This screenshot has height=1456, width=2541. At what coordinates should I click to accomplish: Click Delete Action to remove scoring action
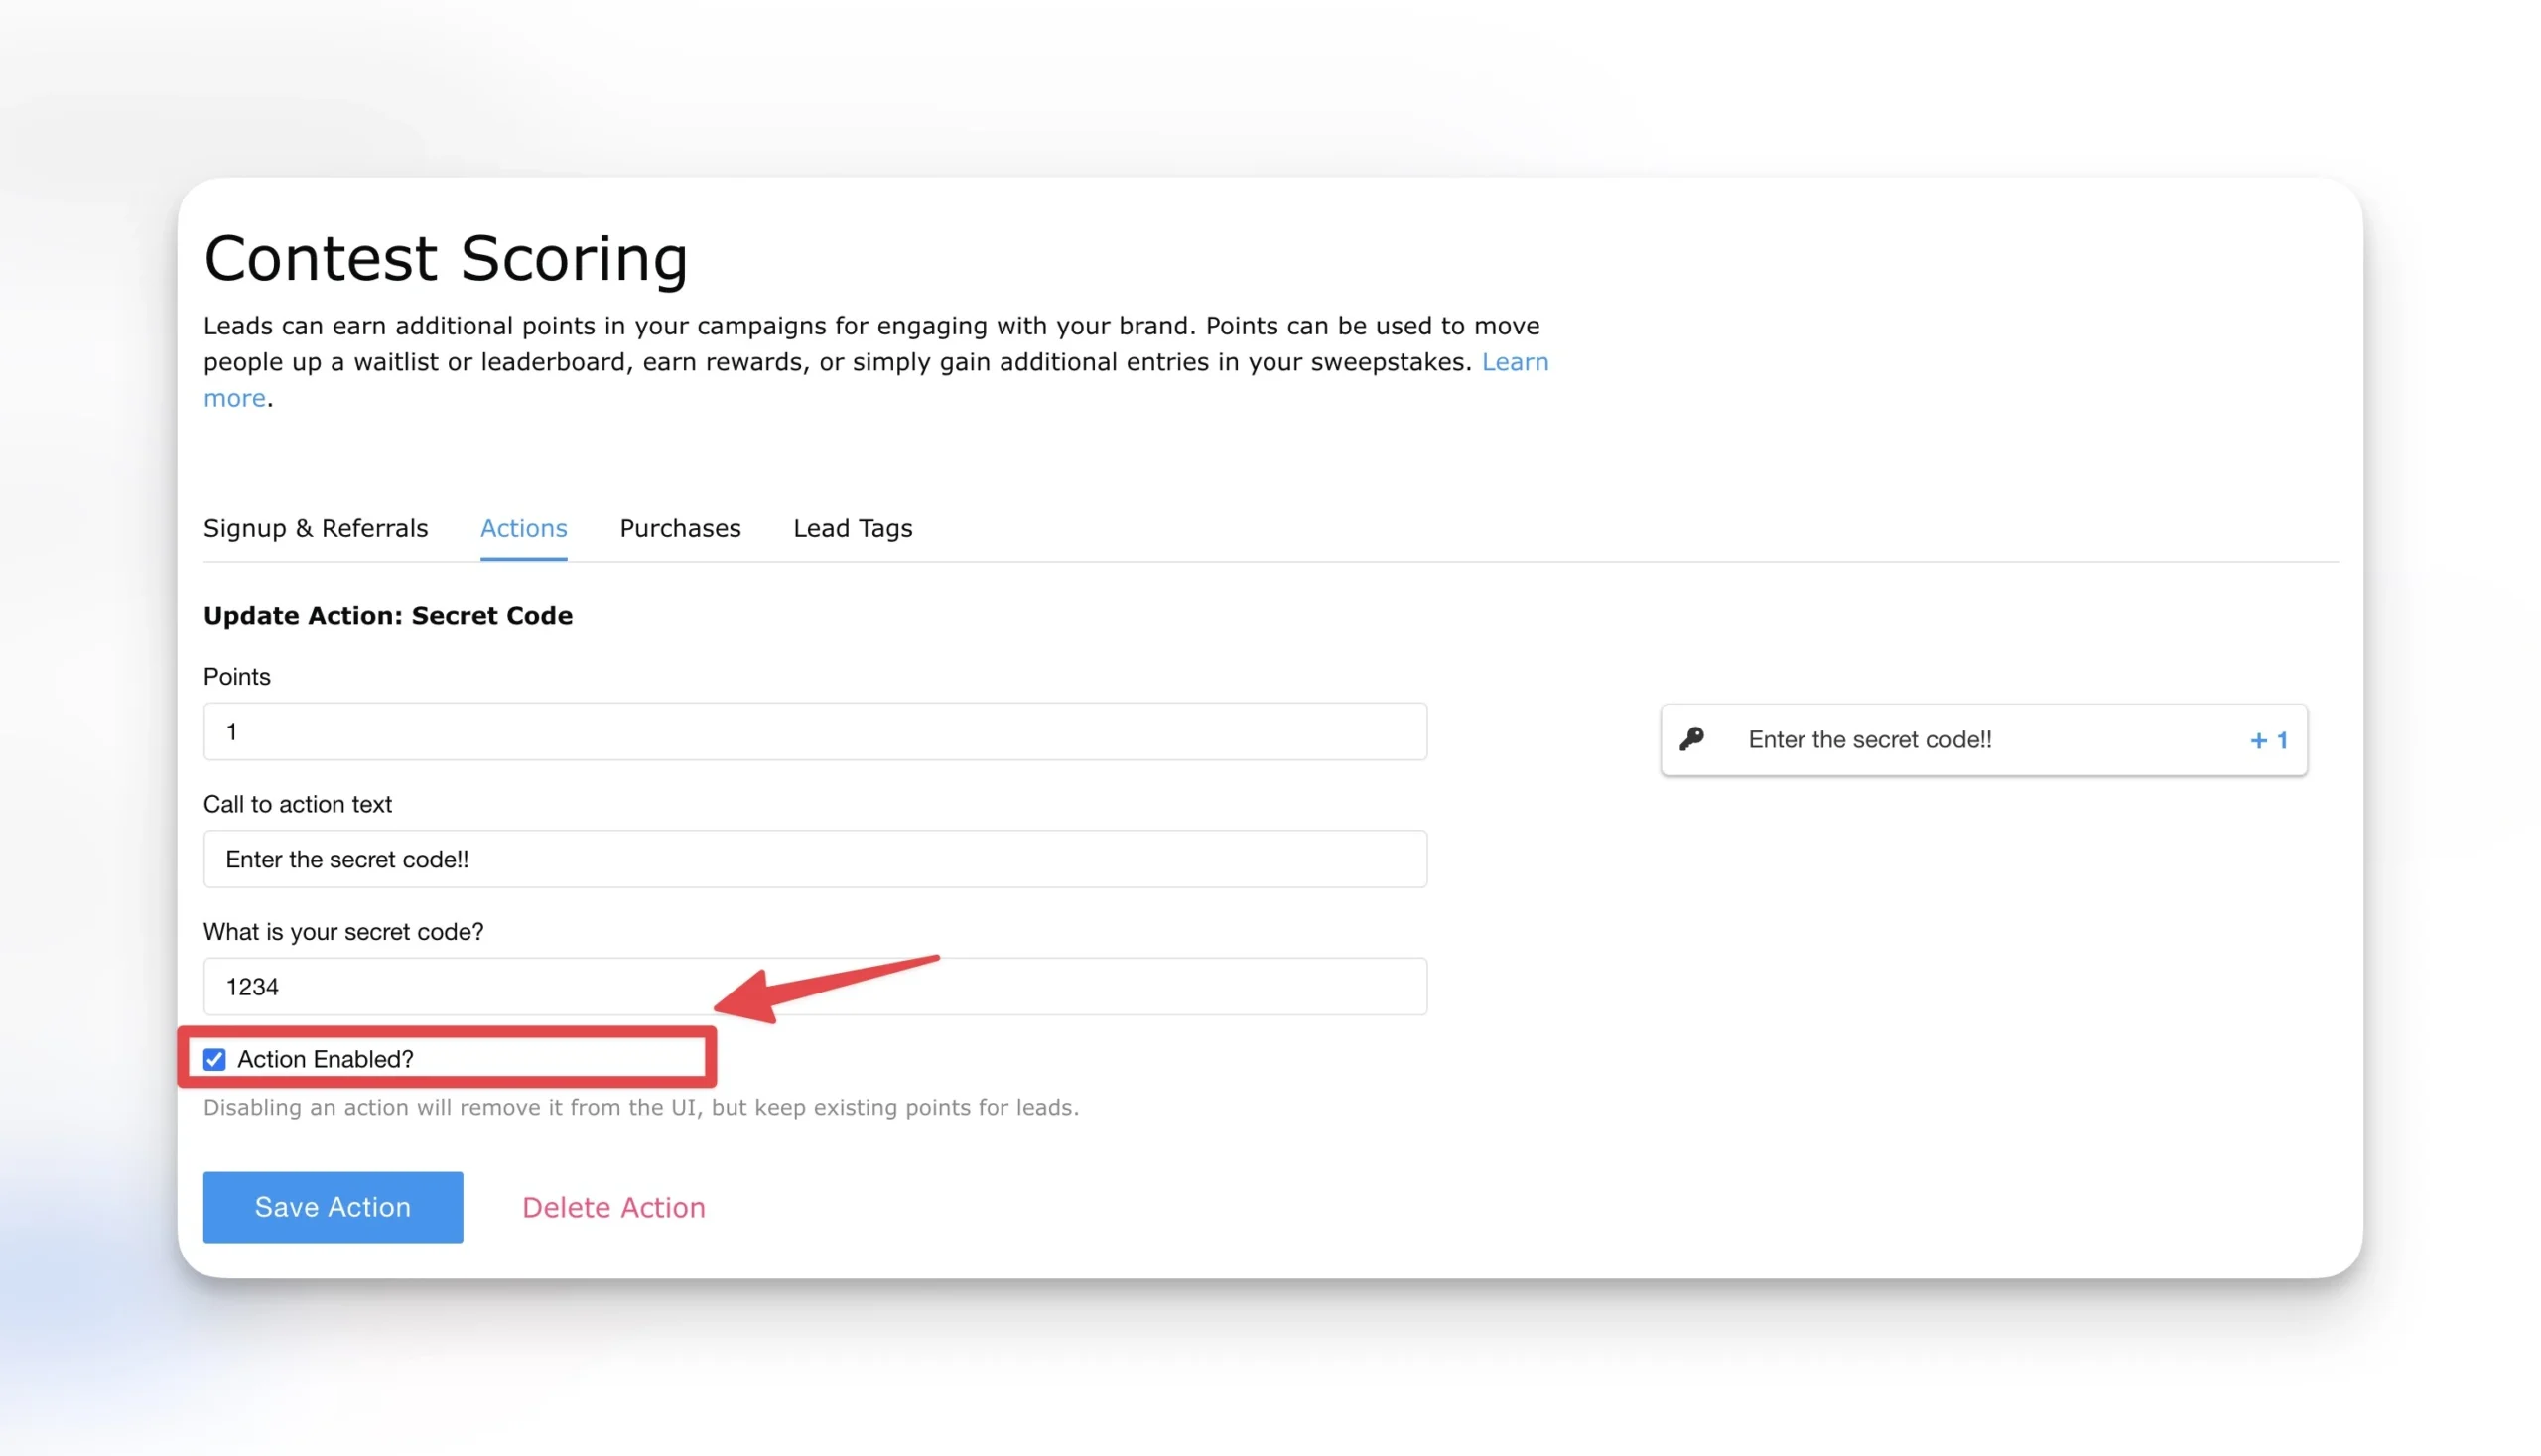(612, 1206)
